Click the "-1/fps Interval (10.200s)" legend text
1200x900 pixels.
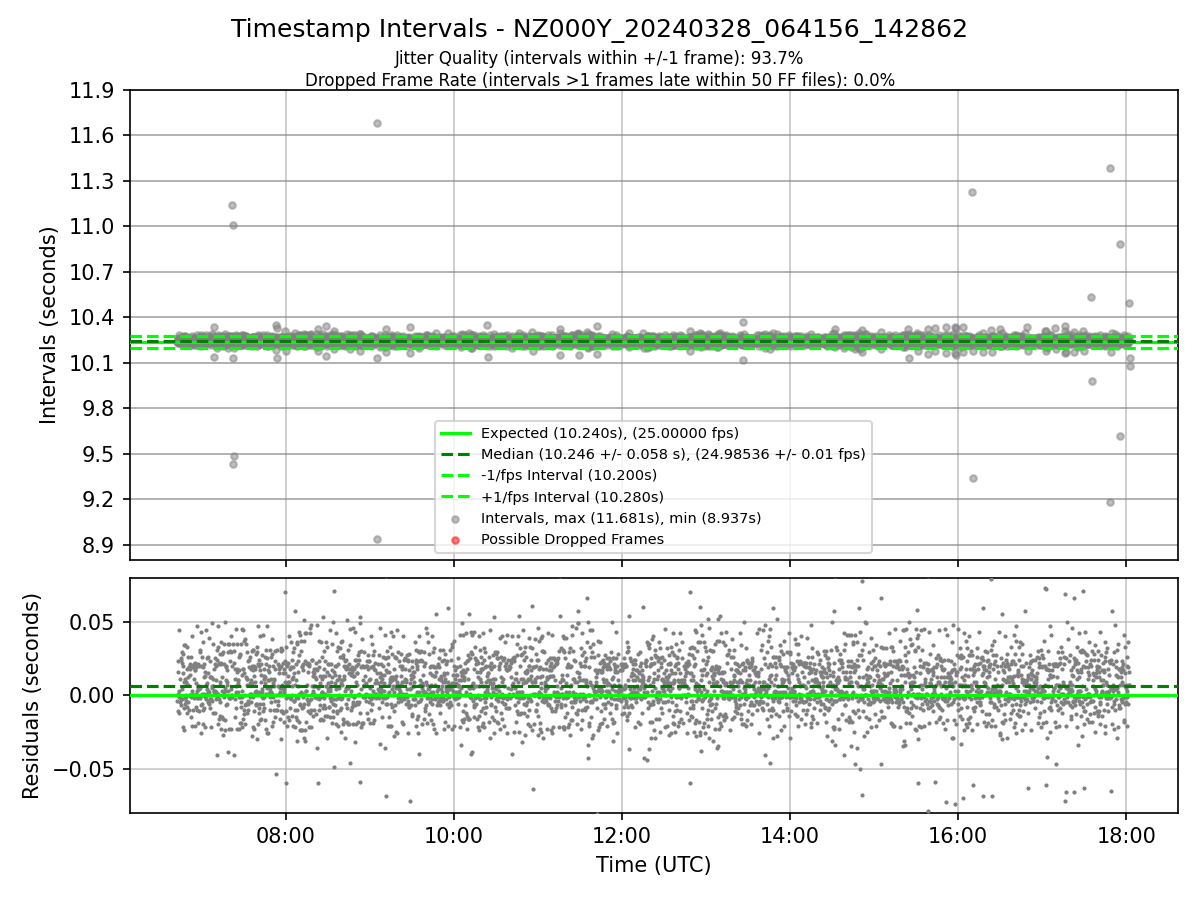click(x=569, y=475)
